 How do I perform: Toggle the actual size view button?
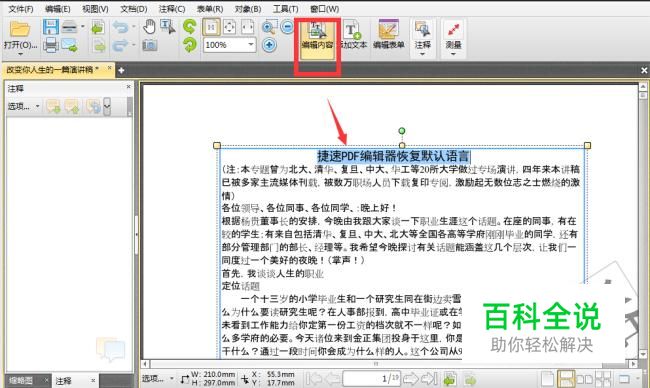pyautogui.click(x=211, y=27)
